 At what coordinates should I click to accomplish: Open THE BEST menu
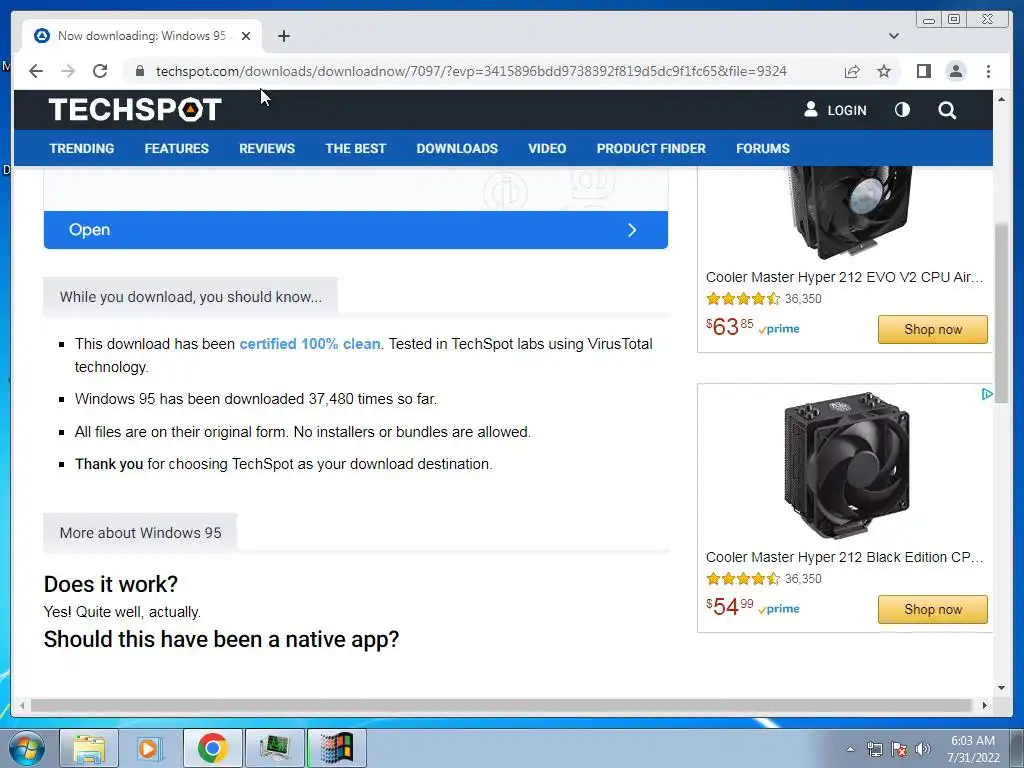(356, 148)
